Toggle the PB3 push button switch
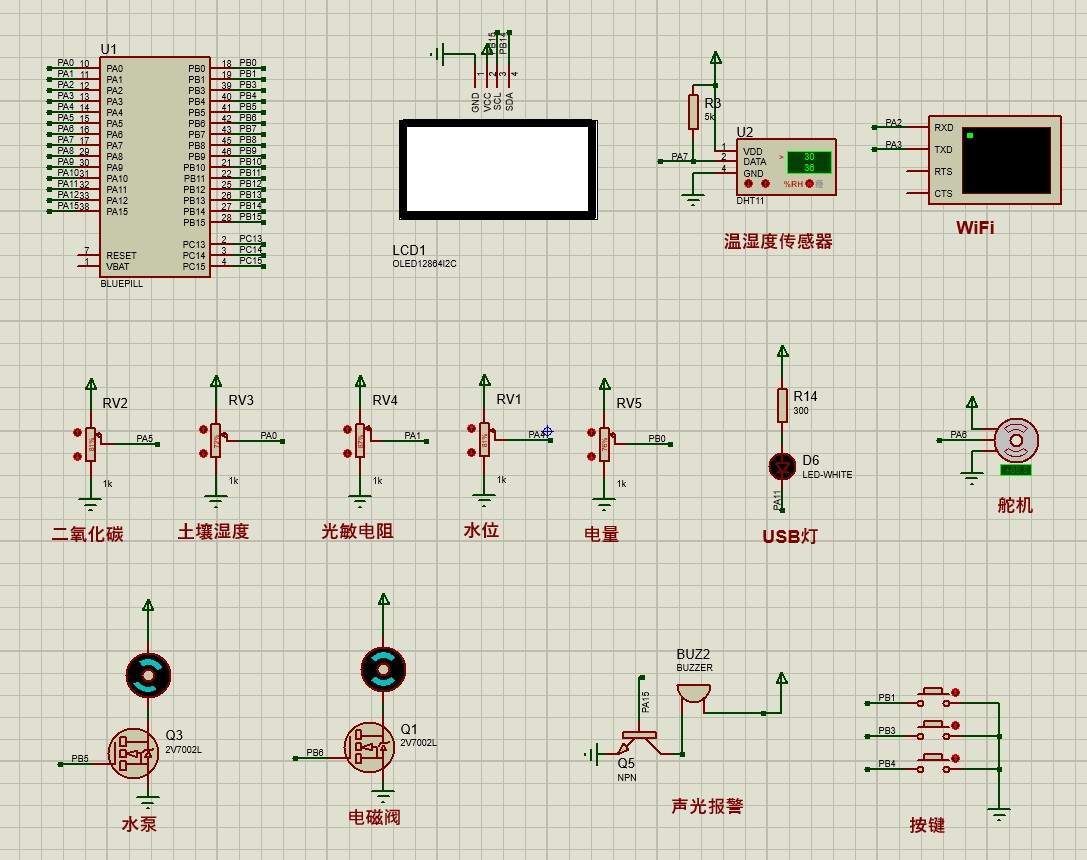 934,730
